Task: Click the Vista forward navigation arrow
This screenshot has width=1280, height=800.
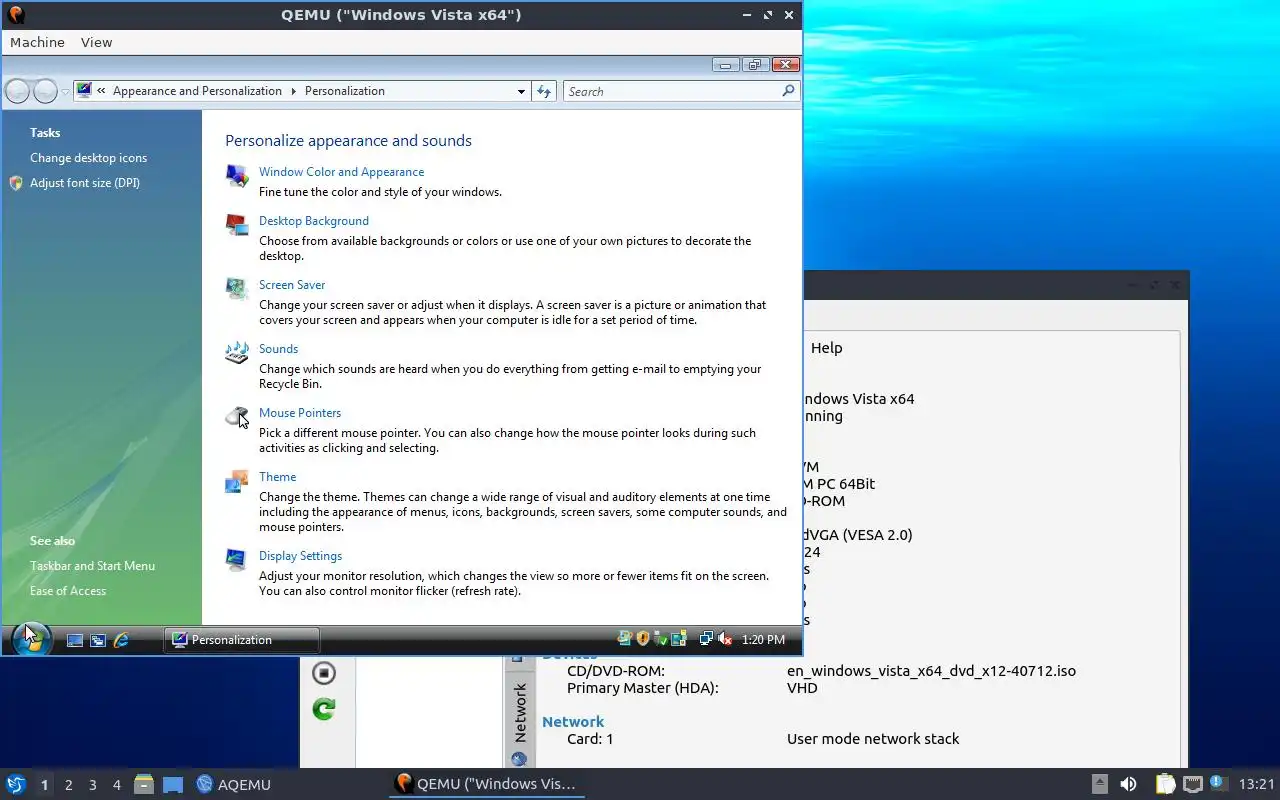Action: pyautogui.click(x=45, y=91)
